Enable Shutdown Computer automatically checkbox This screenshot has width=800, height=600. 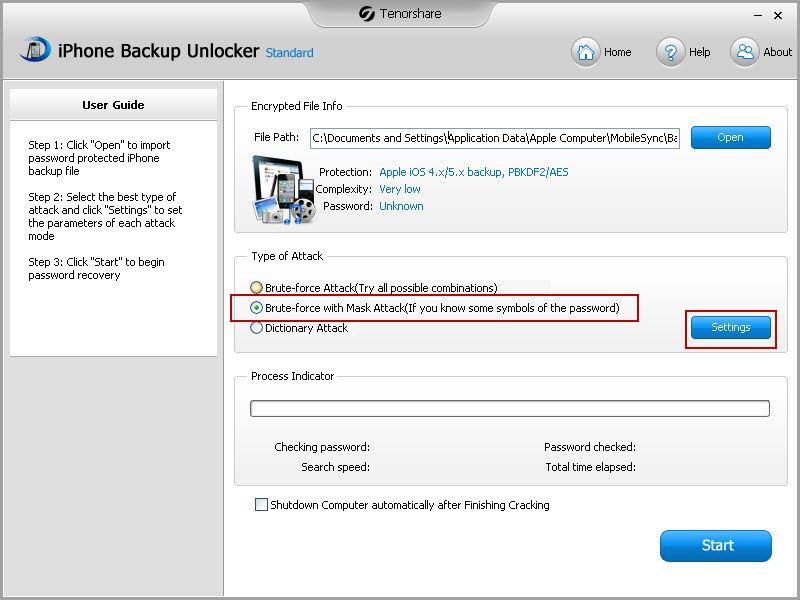point(261,505)
